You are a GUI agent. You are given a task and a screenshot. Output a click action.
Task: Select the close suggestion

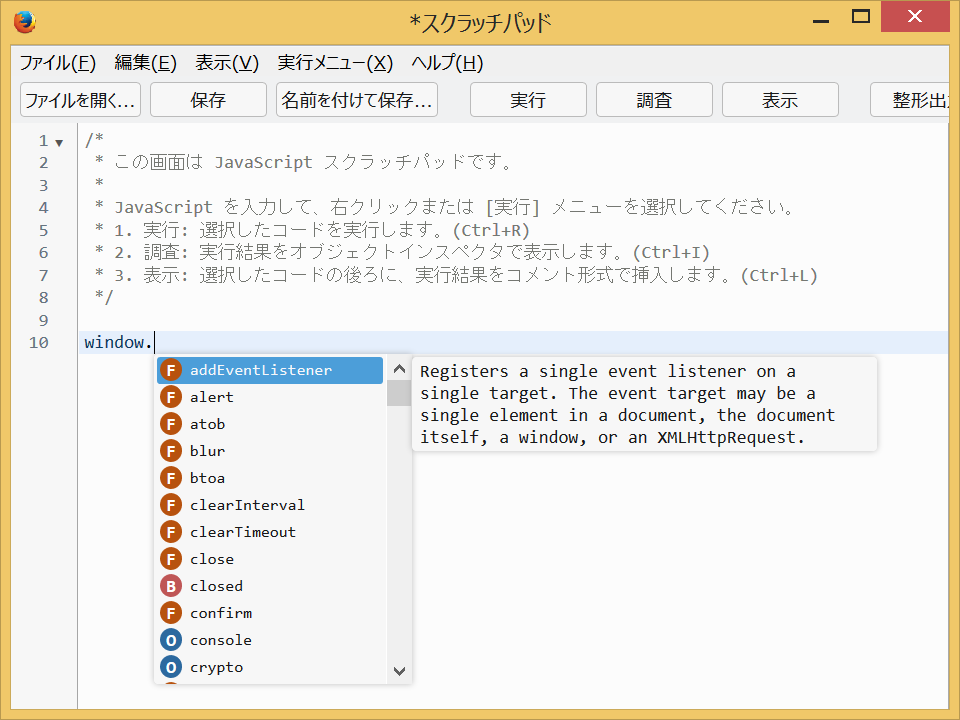(x=270, y=559)
